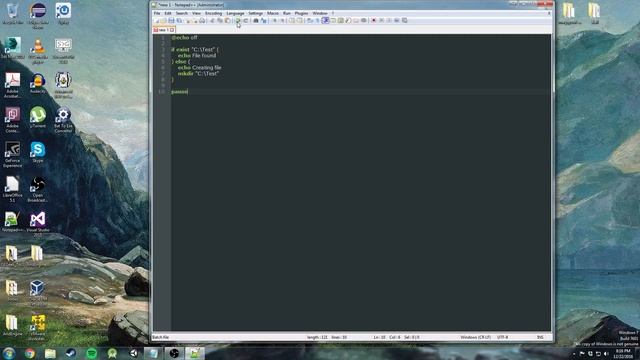Image resolution: width=640 pixels, height=360 pixels.
Task: Click the Print toolbar icon
Action: pyautogui.click(x=202, y=20)
